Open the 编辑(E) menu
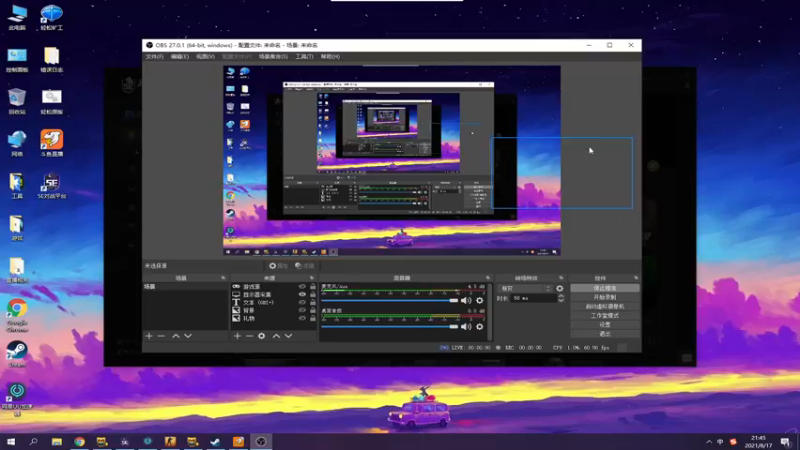 pyautogui.click(x=180, y=57)
